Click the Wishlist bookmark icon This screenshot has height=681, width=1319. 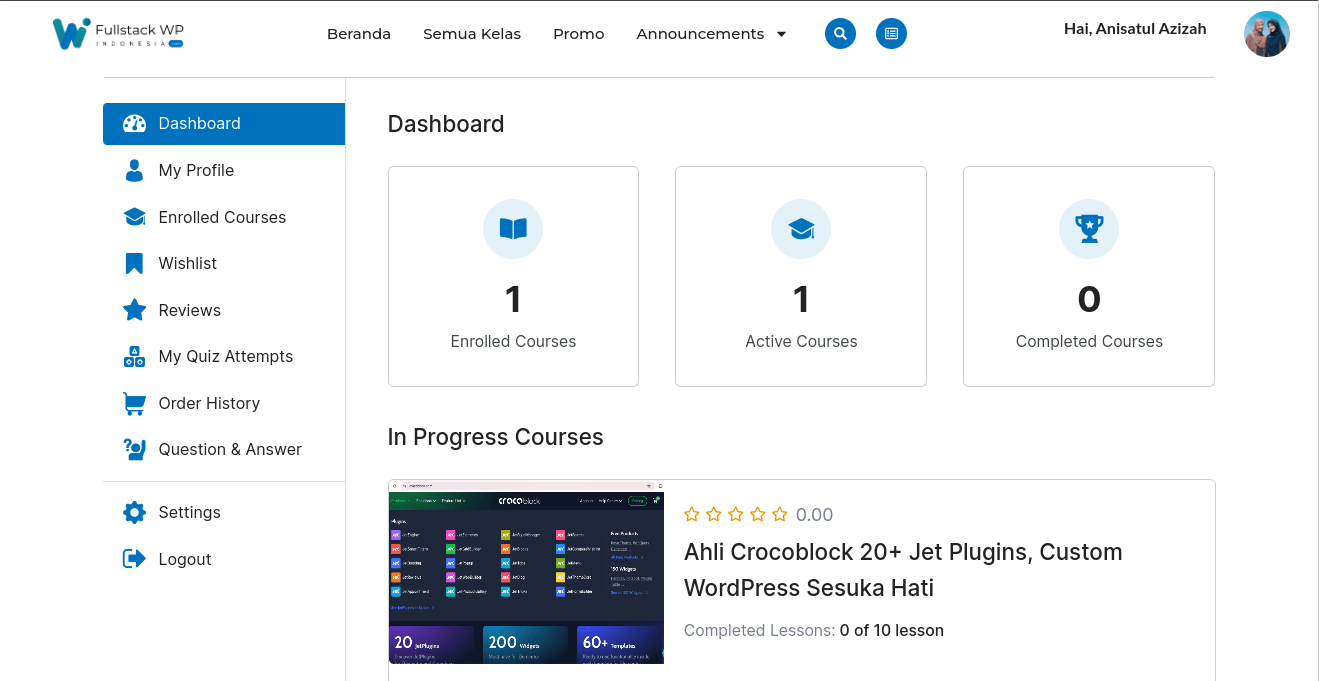pyautogui.click(x=134, y=263)
